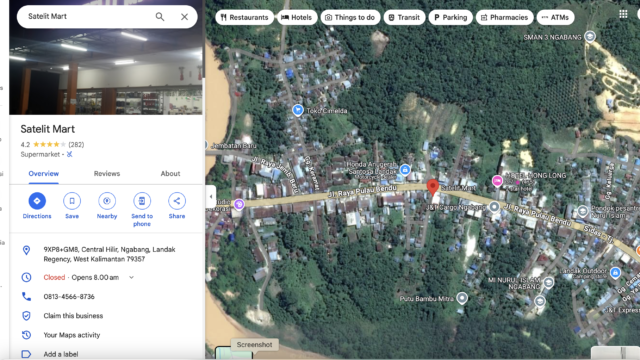The image size is (640, 360).
Task: Click Add a label
Action: (x=61, y=354)
